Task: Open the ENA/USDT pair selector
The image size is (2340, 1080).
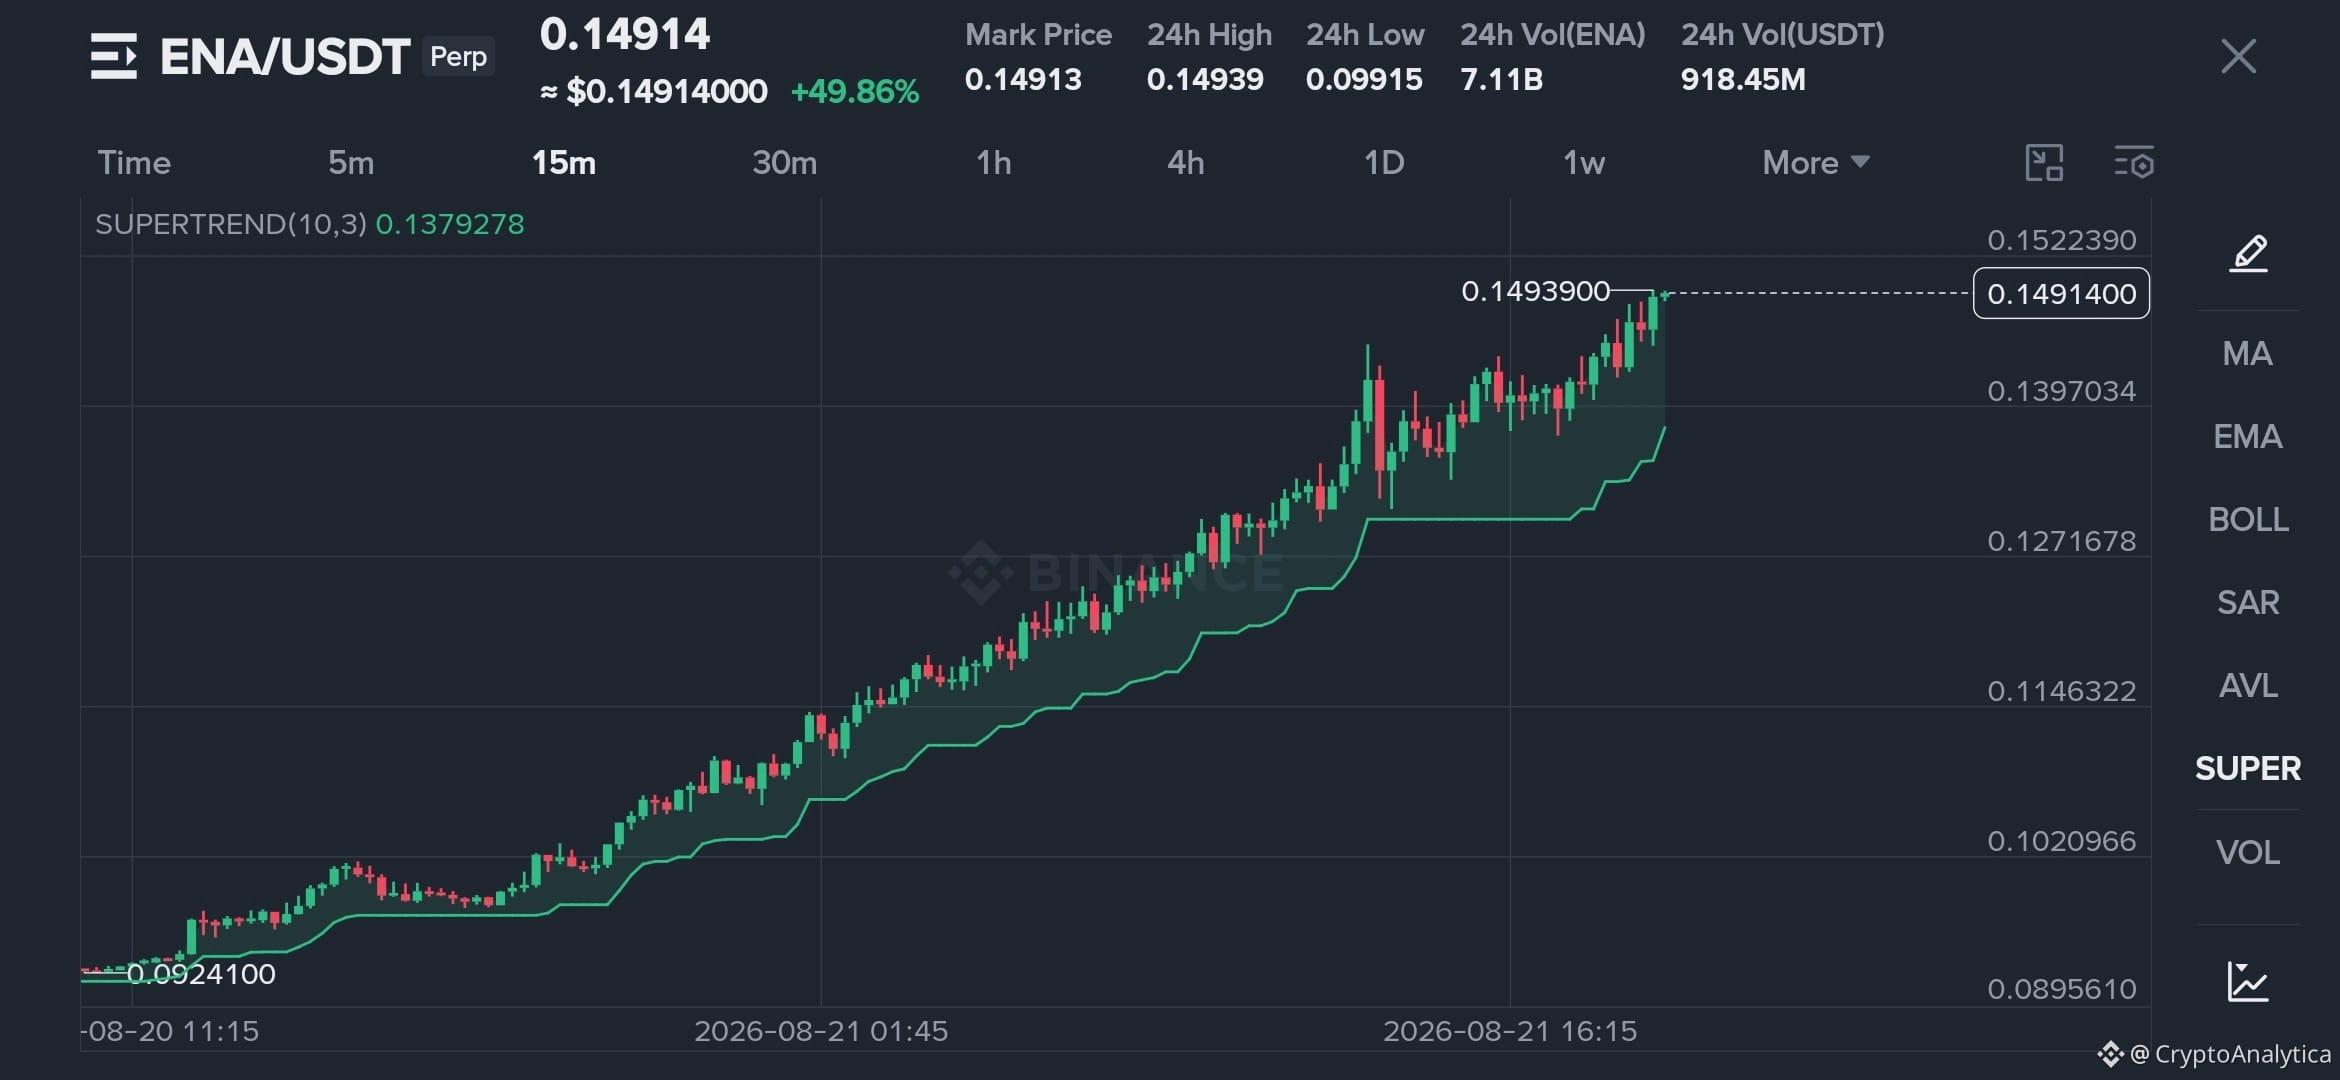Action: 285,56
